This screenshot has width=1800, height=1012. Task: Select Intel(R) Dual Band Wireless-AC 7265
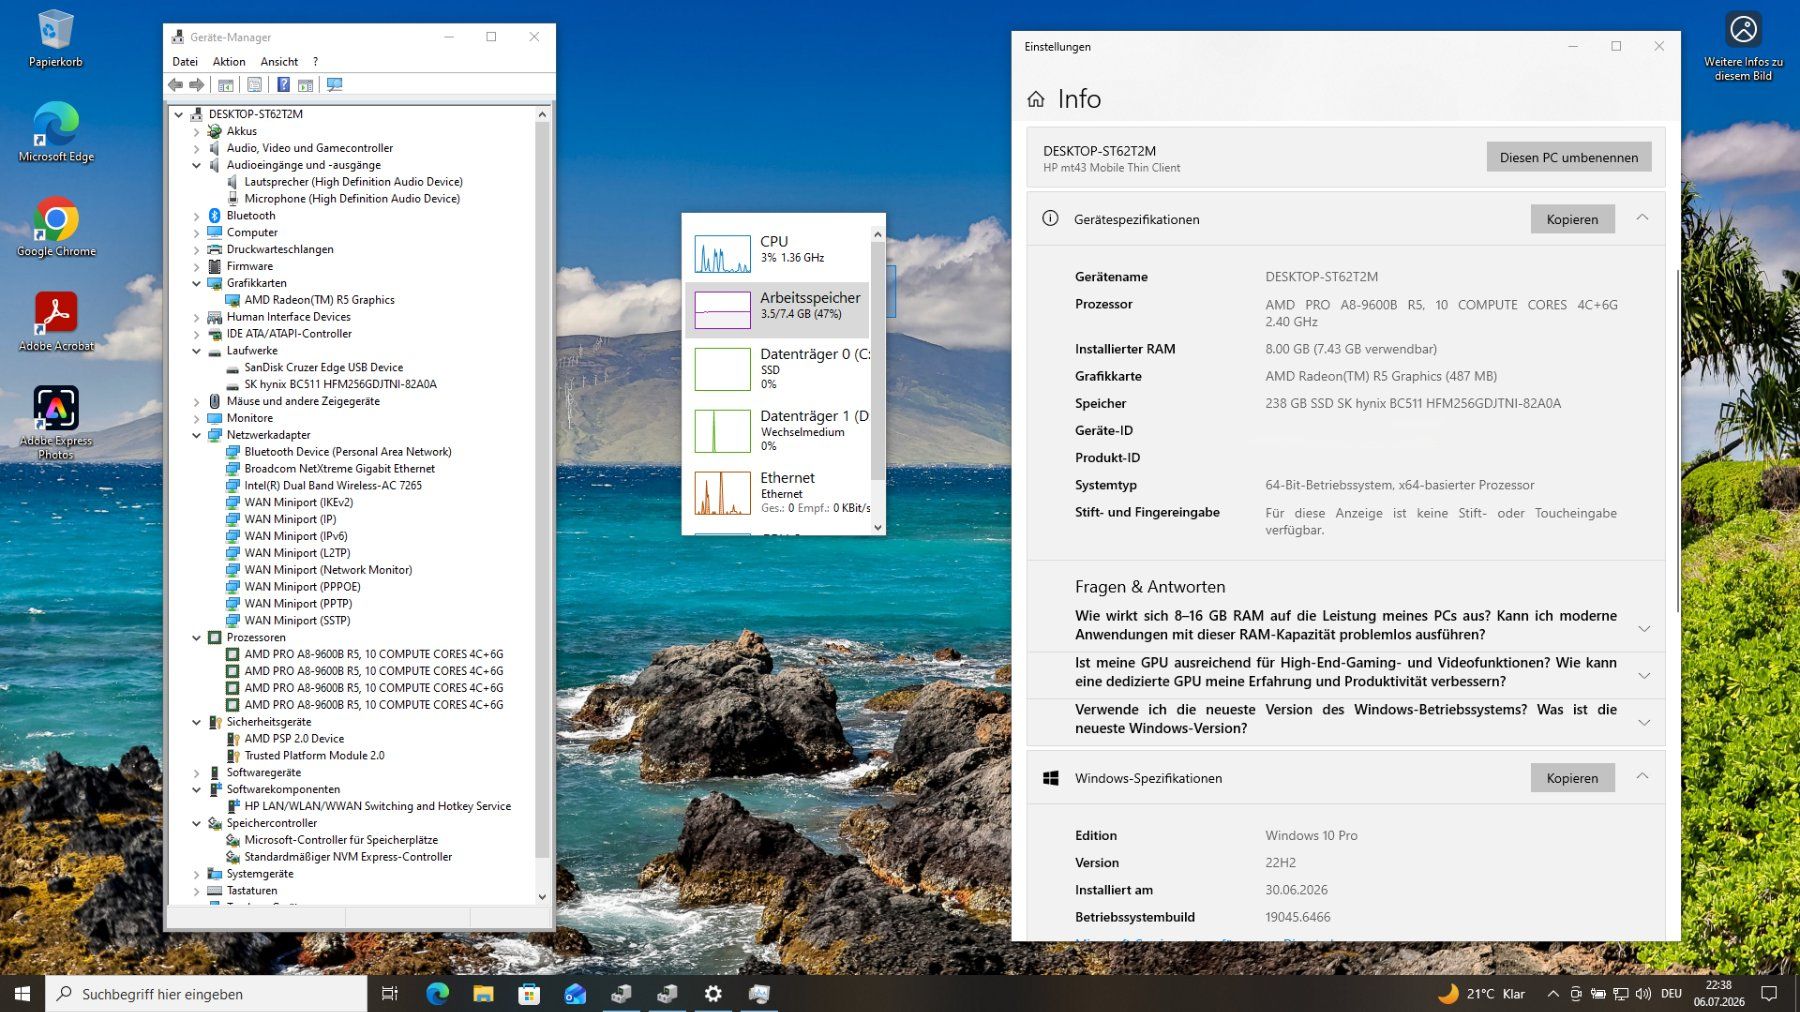click(333, 486)
